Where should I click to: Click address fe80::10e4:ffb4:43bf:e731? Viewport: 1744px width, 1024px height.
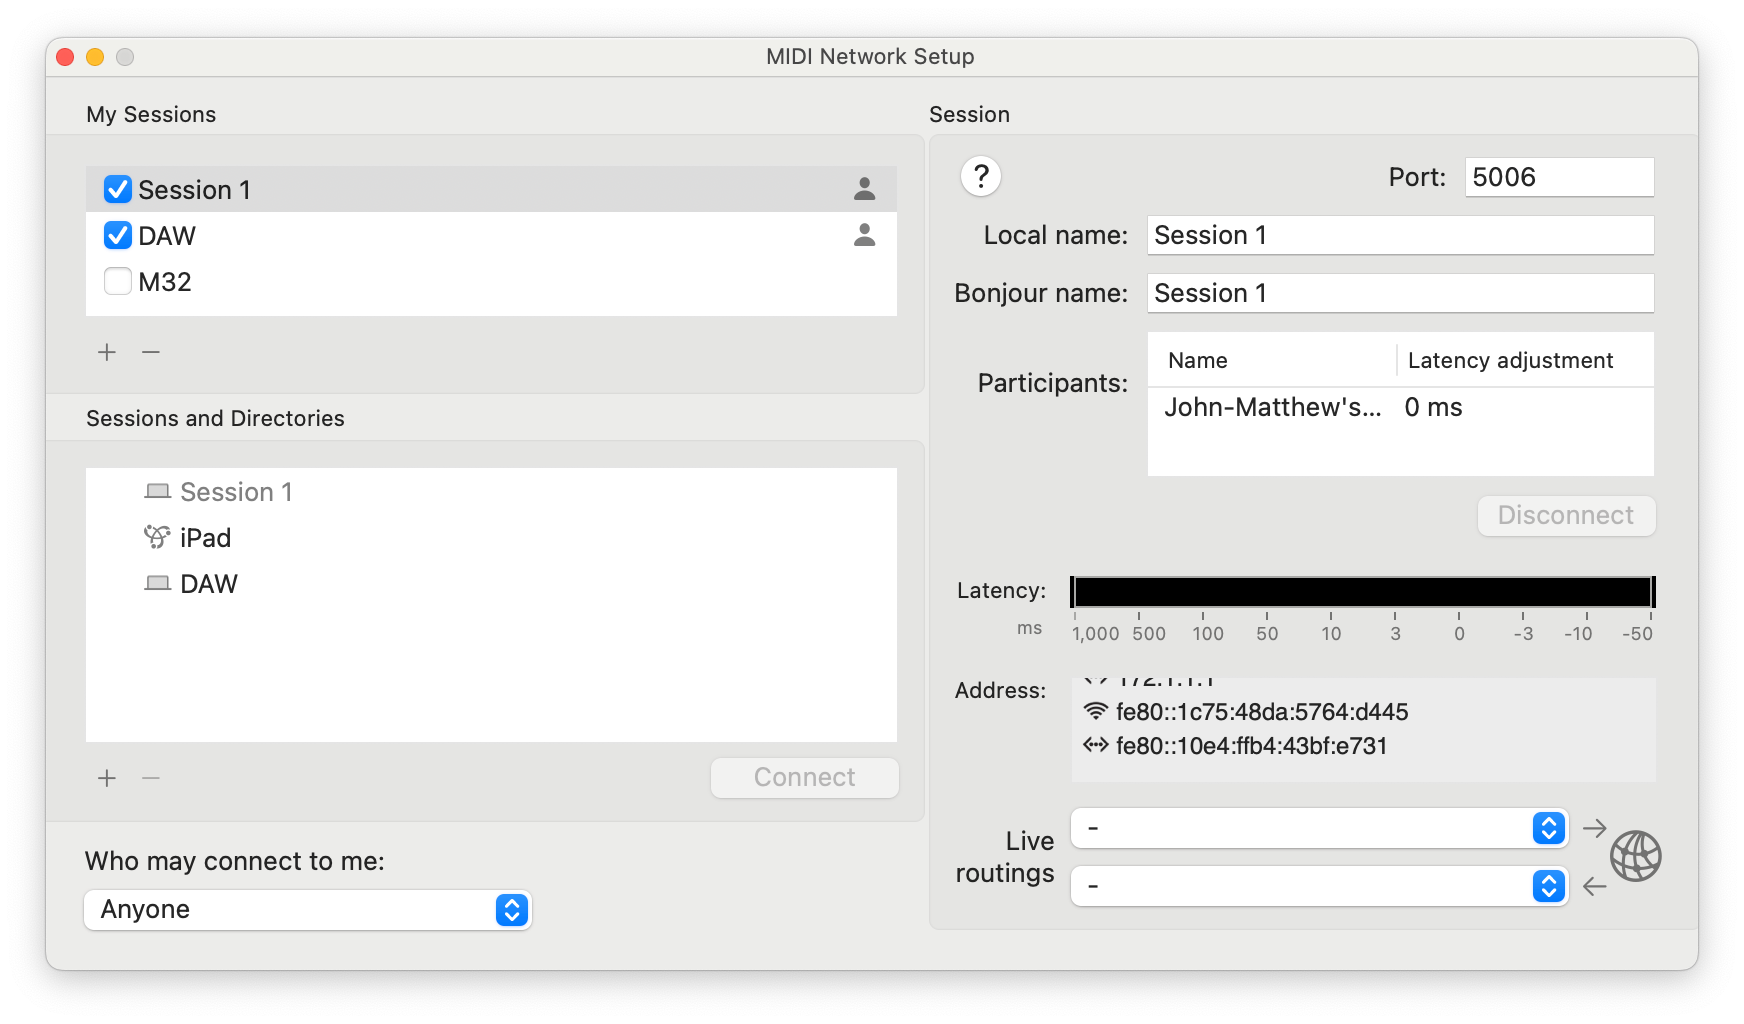coord(1251,746)
